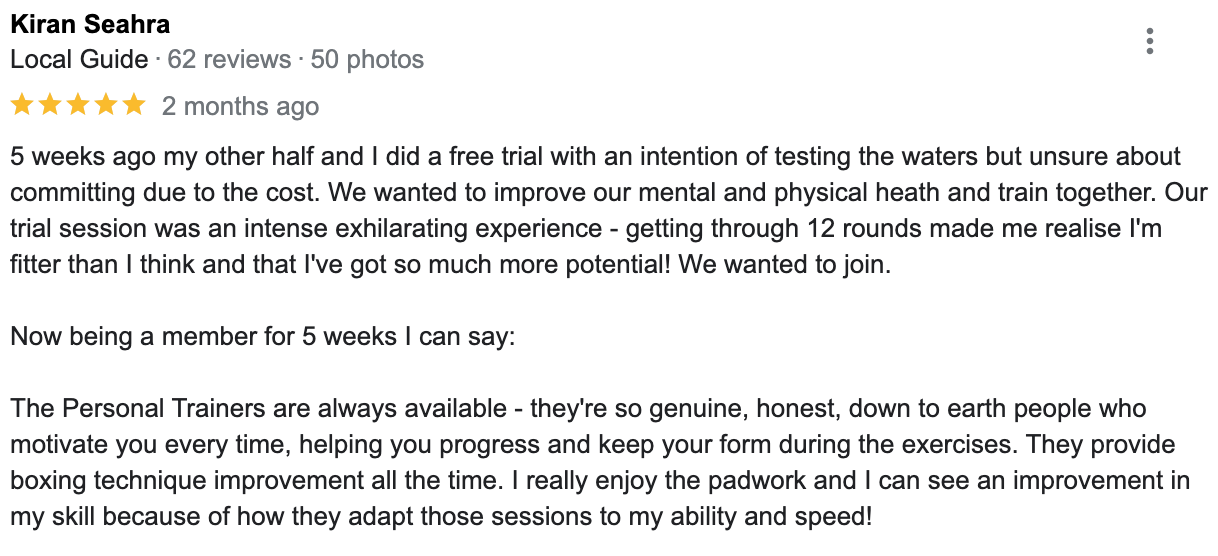Open Kiran Seahra's reviewer profile
1218x556 pixels.
90,25
